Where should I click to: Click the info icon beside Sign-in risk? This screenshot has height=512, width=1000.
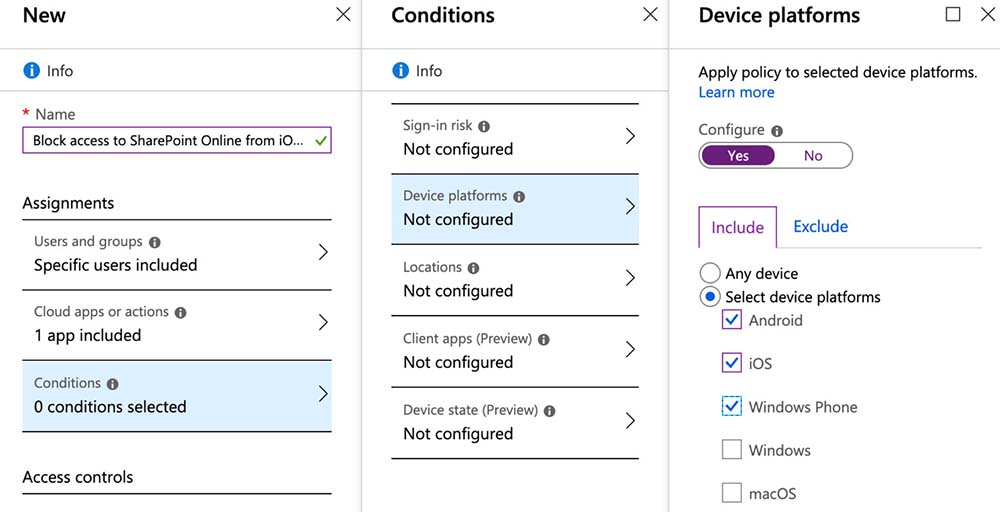point(484,127)
